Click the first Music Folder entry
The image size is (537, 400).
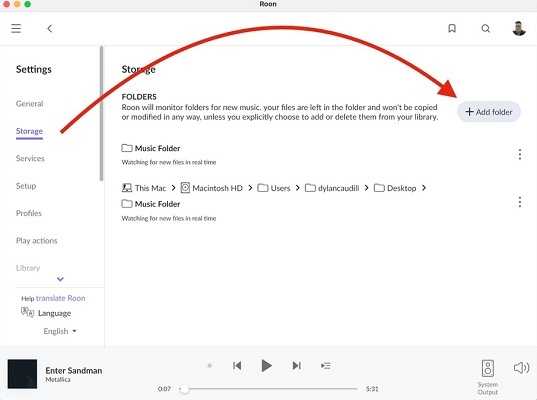151,148
